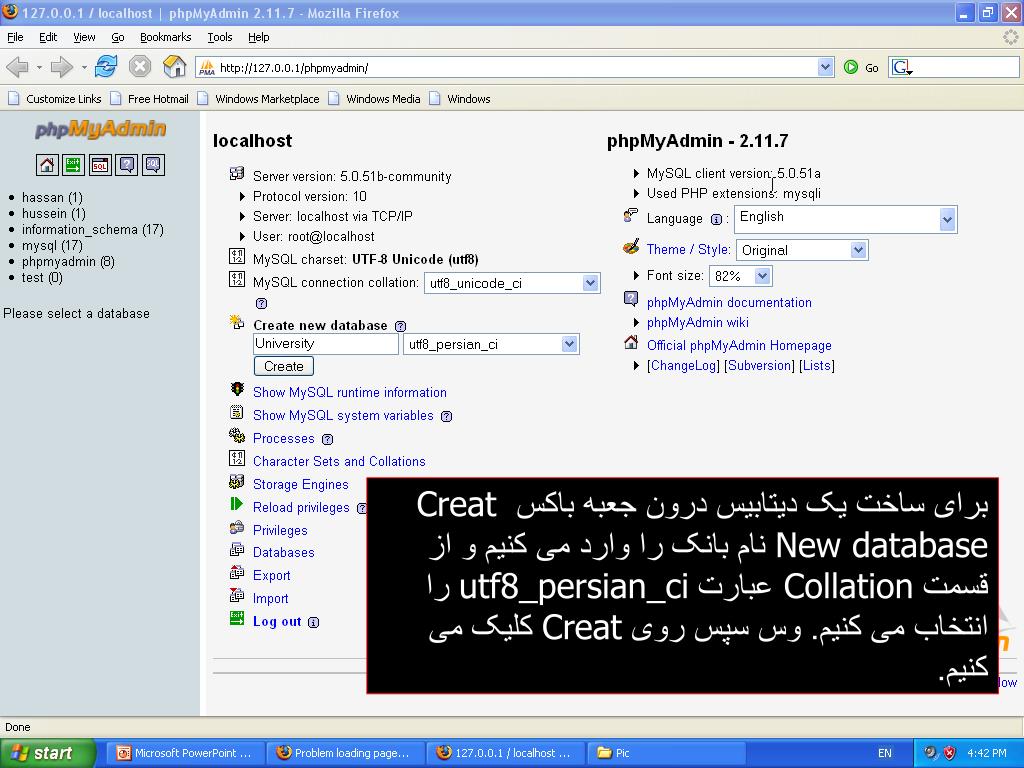
Task: Click the Firefox Home icon
Action: [174, 67]
